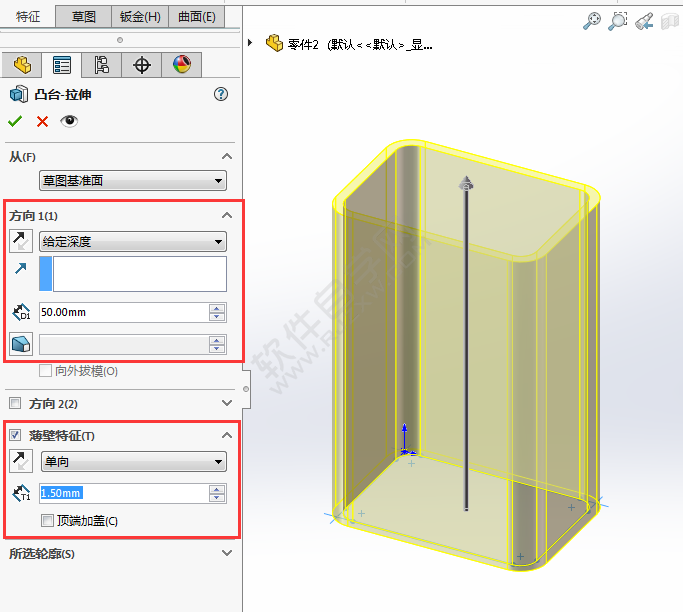This screenshot has width=683, height=612.
Task: Click the 50.00mm depth input field
Action: 124,312
